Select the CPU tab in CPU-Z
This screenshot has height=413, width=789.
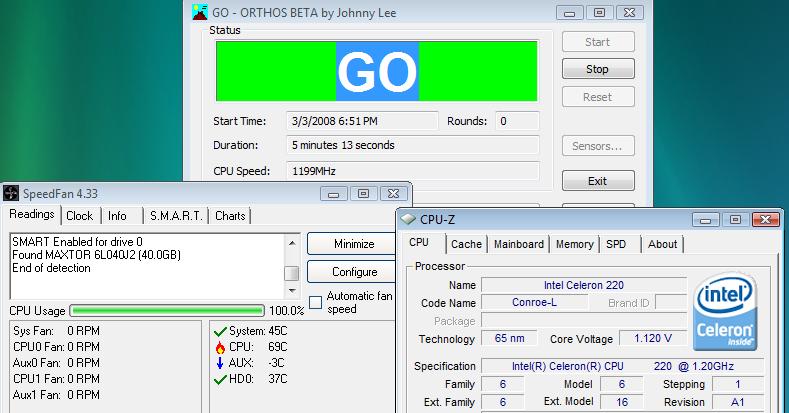coord(419,242)
